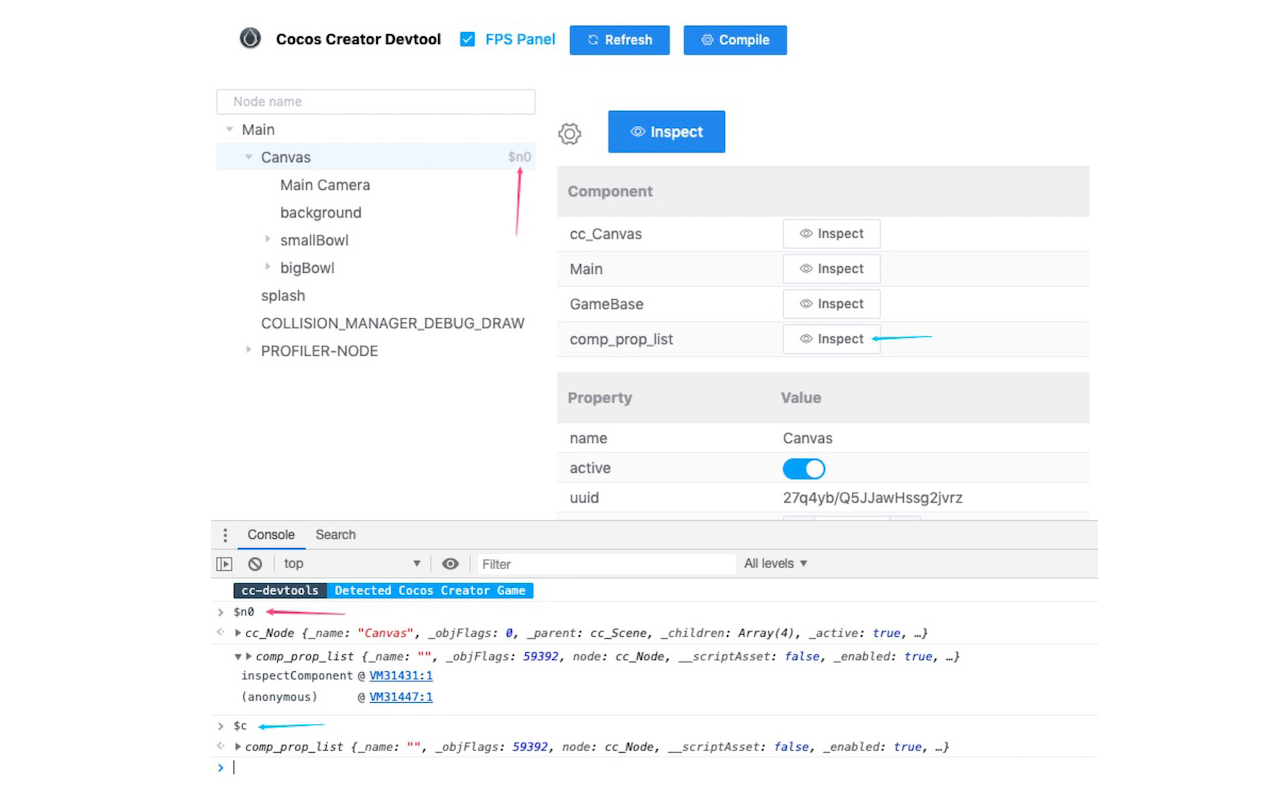Inspect the cc_Canvas component

coord(831,234)
